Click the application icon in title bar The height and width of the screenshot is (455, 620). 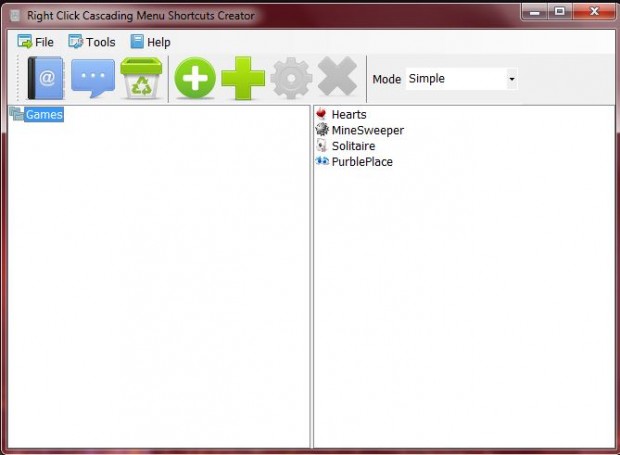[15, 15]
